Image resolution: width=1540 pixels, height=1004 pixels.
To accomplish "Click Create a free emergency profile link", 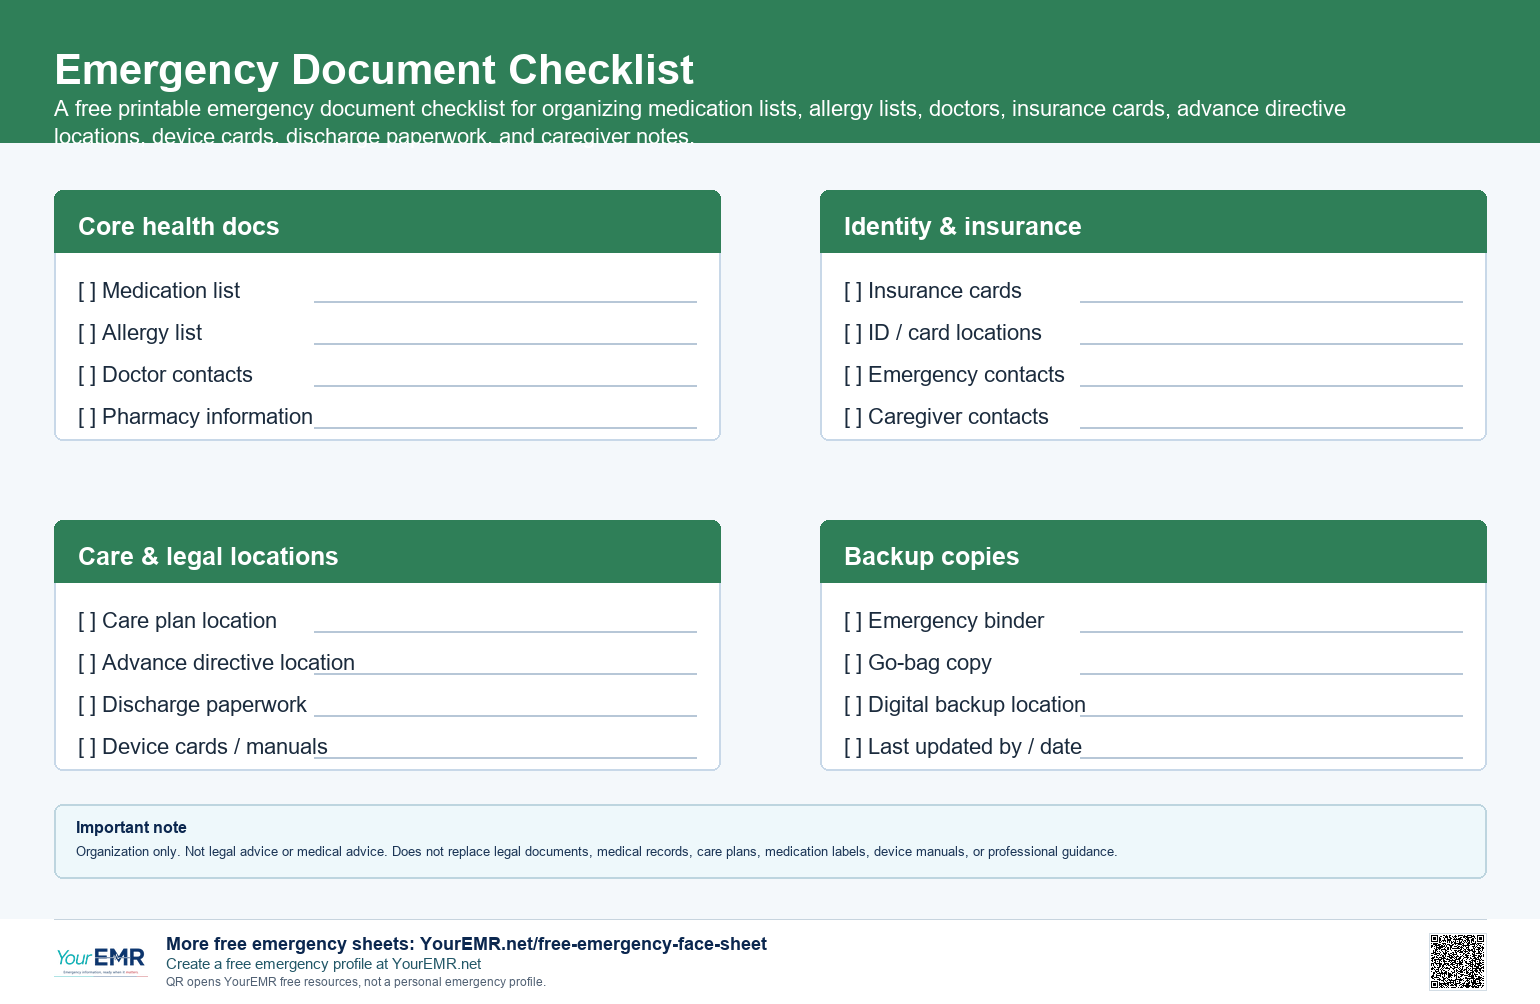I will (323, 964).
